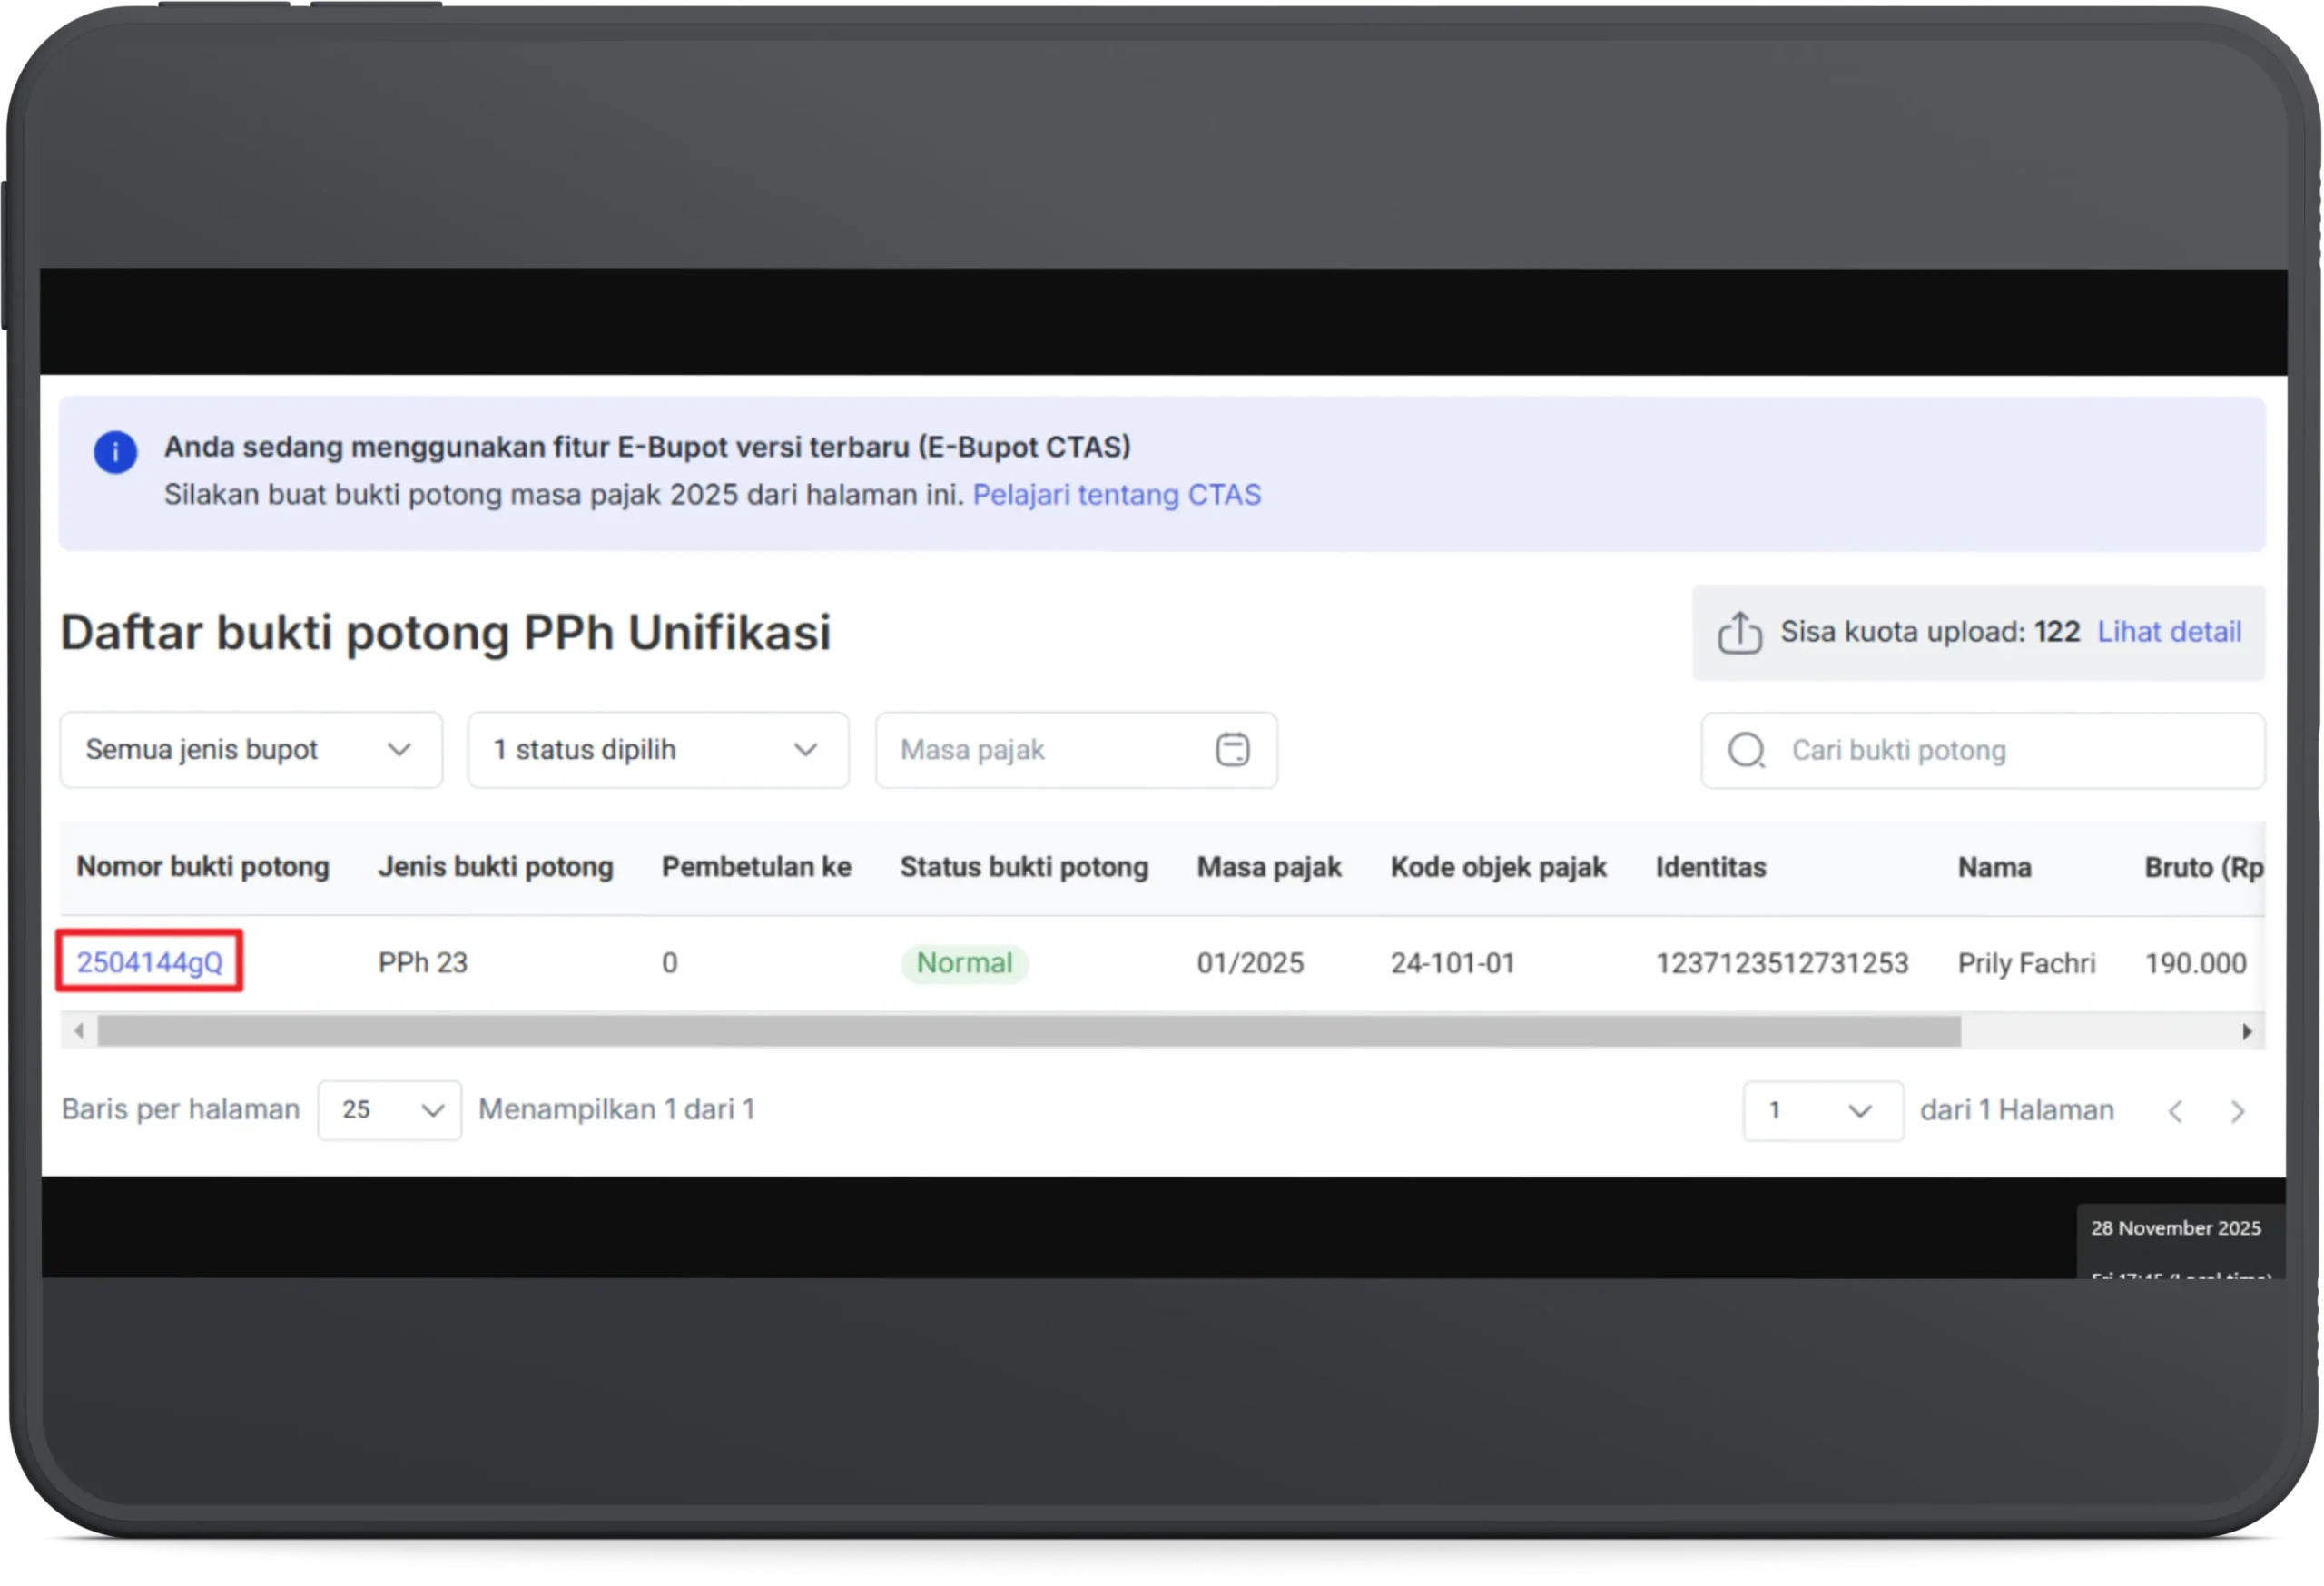The image size is (2324, 1586).
Task: Open Pelajari tentang CTAS link
Action: [1116, 495]
